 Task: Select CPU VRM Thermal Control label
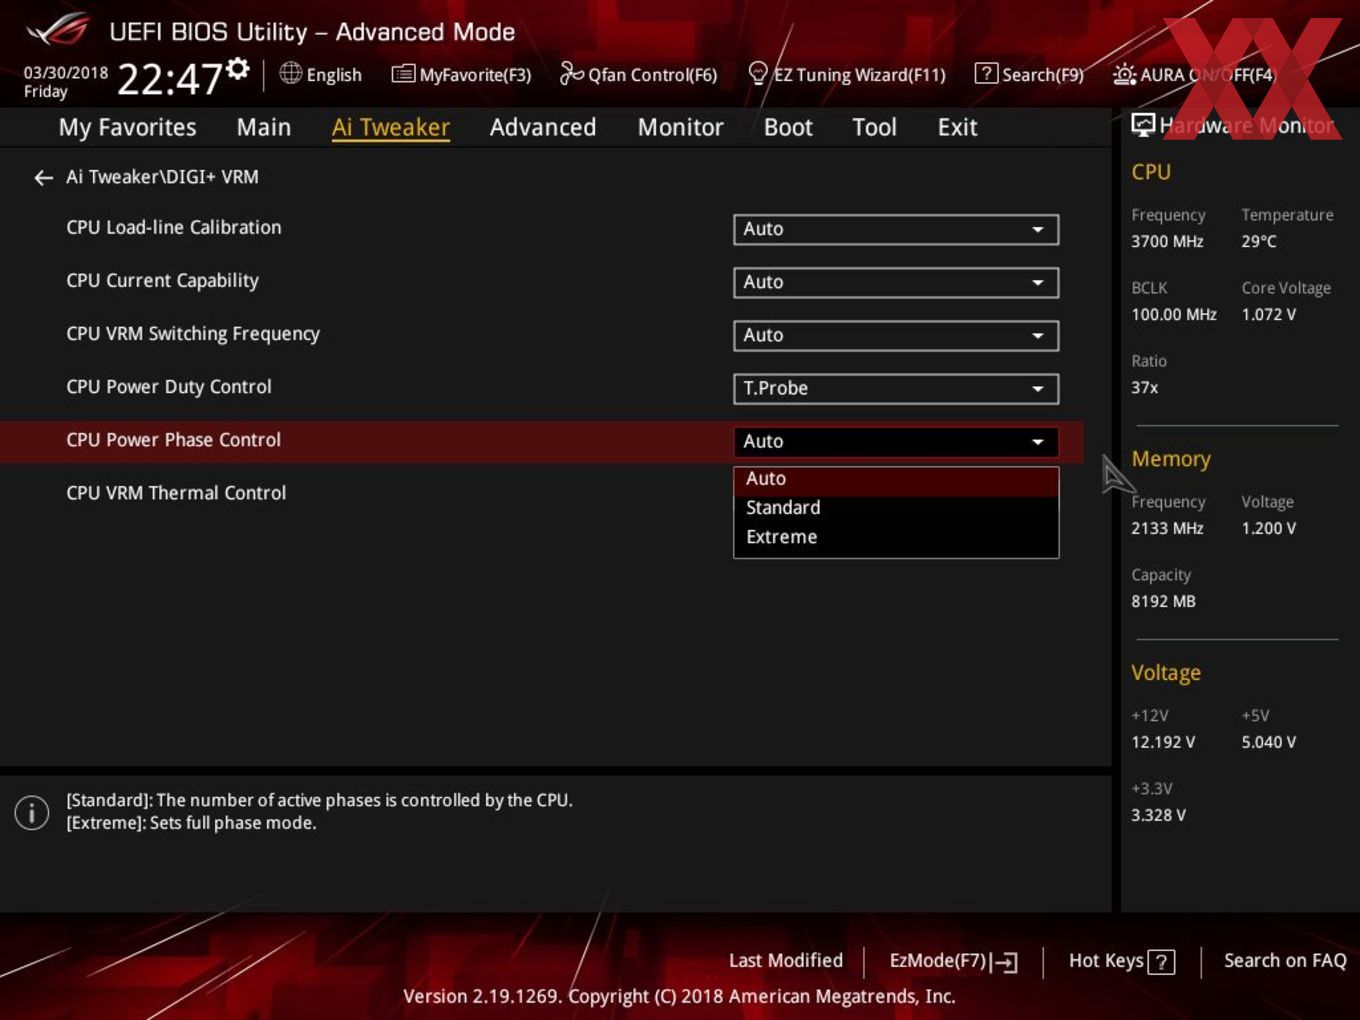coord(176,493)
